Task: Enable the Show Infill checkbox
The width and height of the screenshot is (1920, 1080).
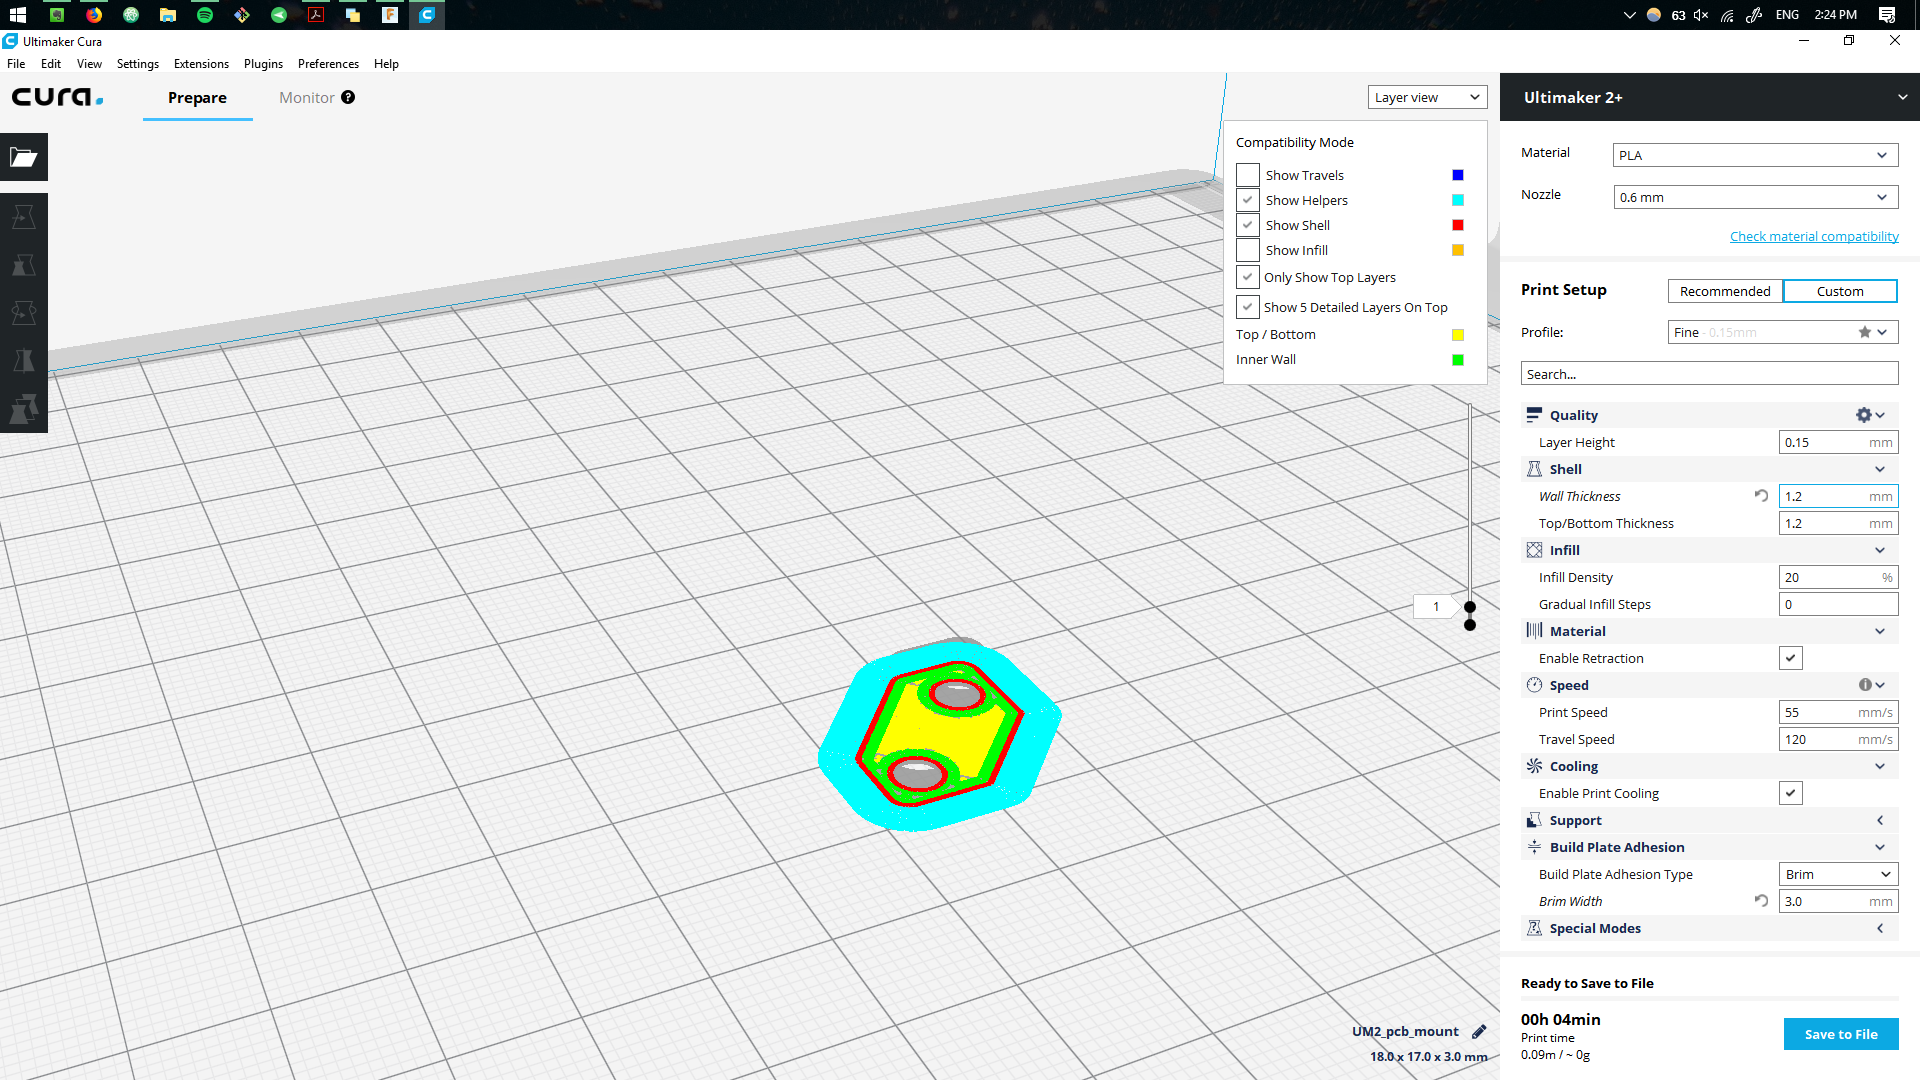Action: click(1247, 250)
